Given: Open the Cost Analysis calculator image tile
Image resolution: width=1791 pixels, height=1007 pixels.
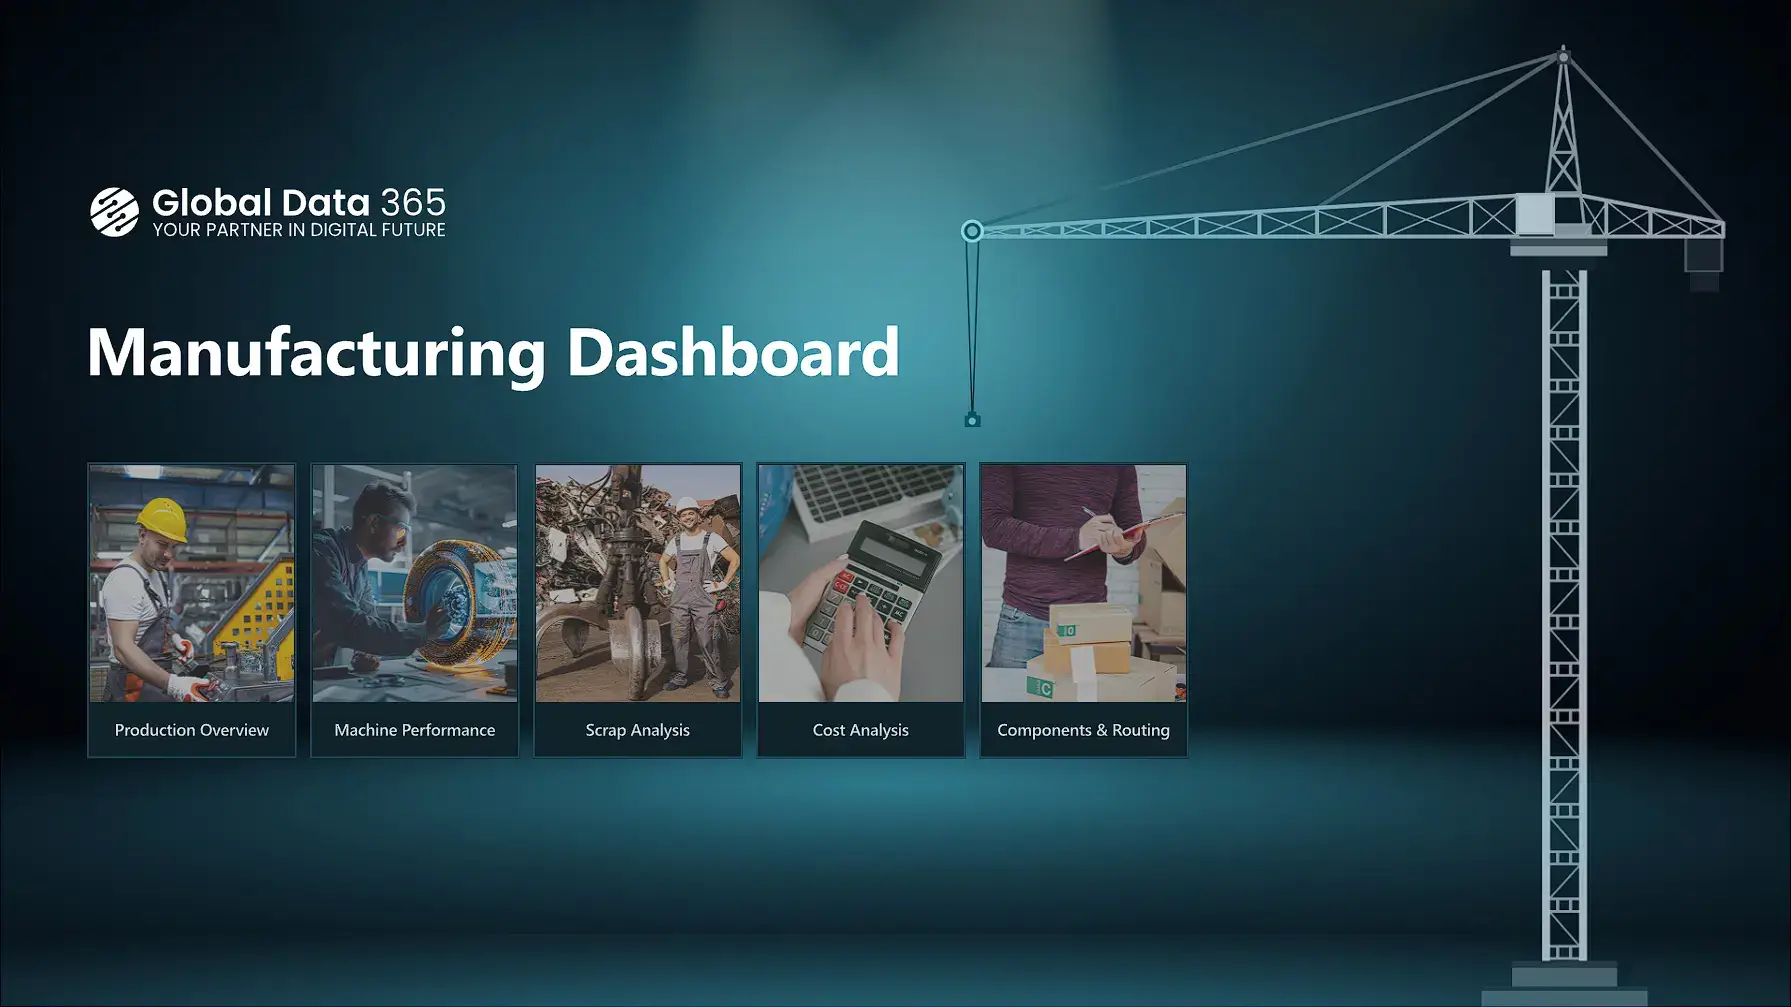Looking at the screenshot, I should [861, 583].
